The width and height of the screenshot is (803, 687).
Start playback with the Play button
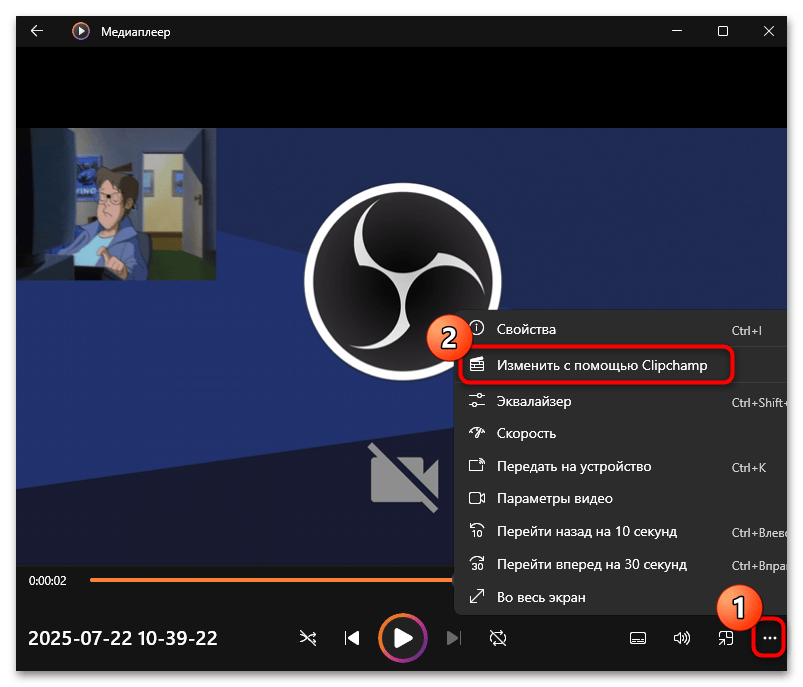click(403, 638)
